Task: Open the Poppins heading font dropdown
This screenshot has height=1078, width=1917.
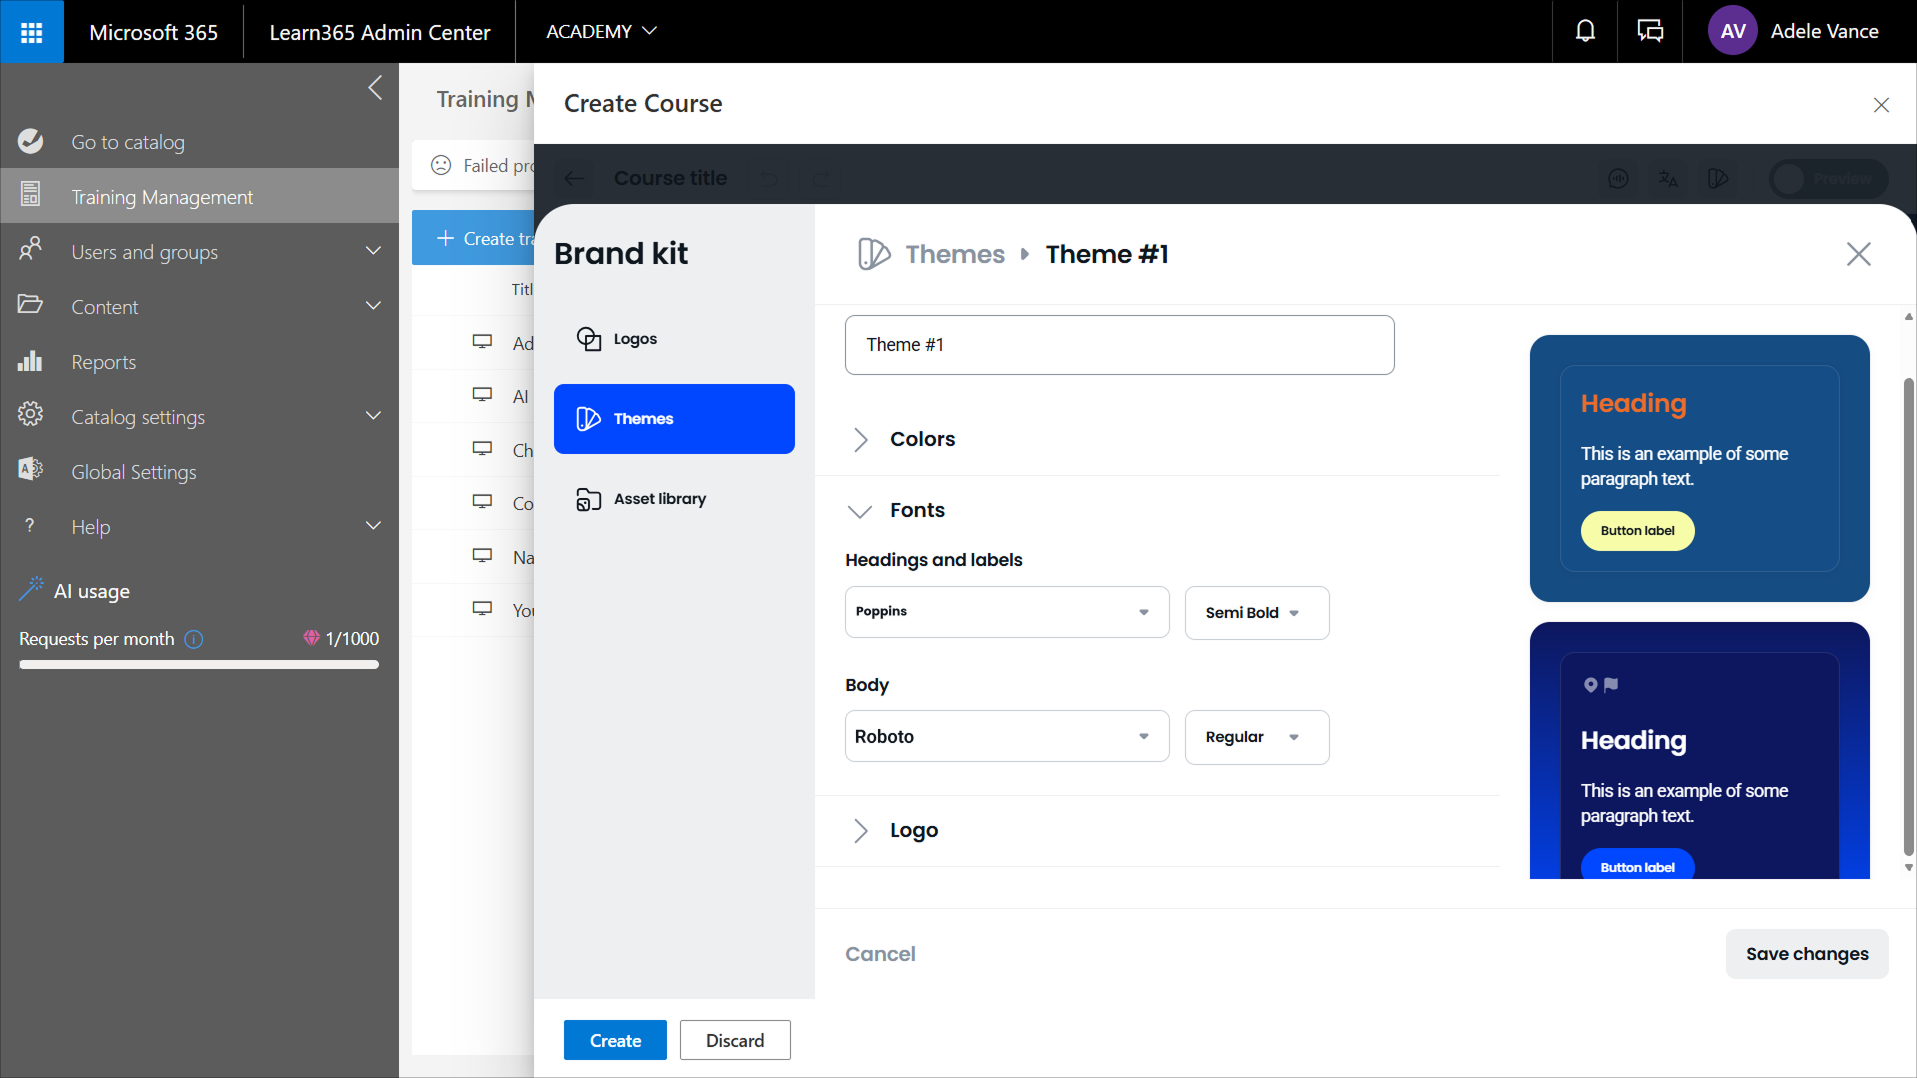Action: click(1006, 612)
